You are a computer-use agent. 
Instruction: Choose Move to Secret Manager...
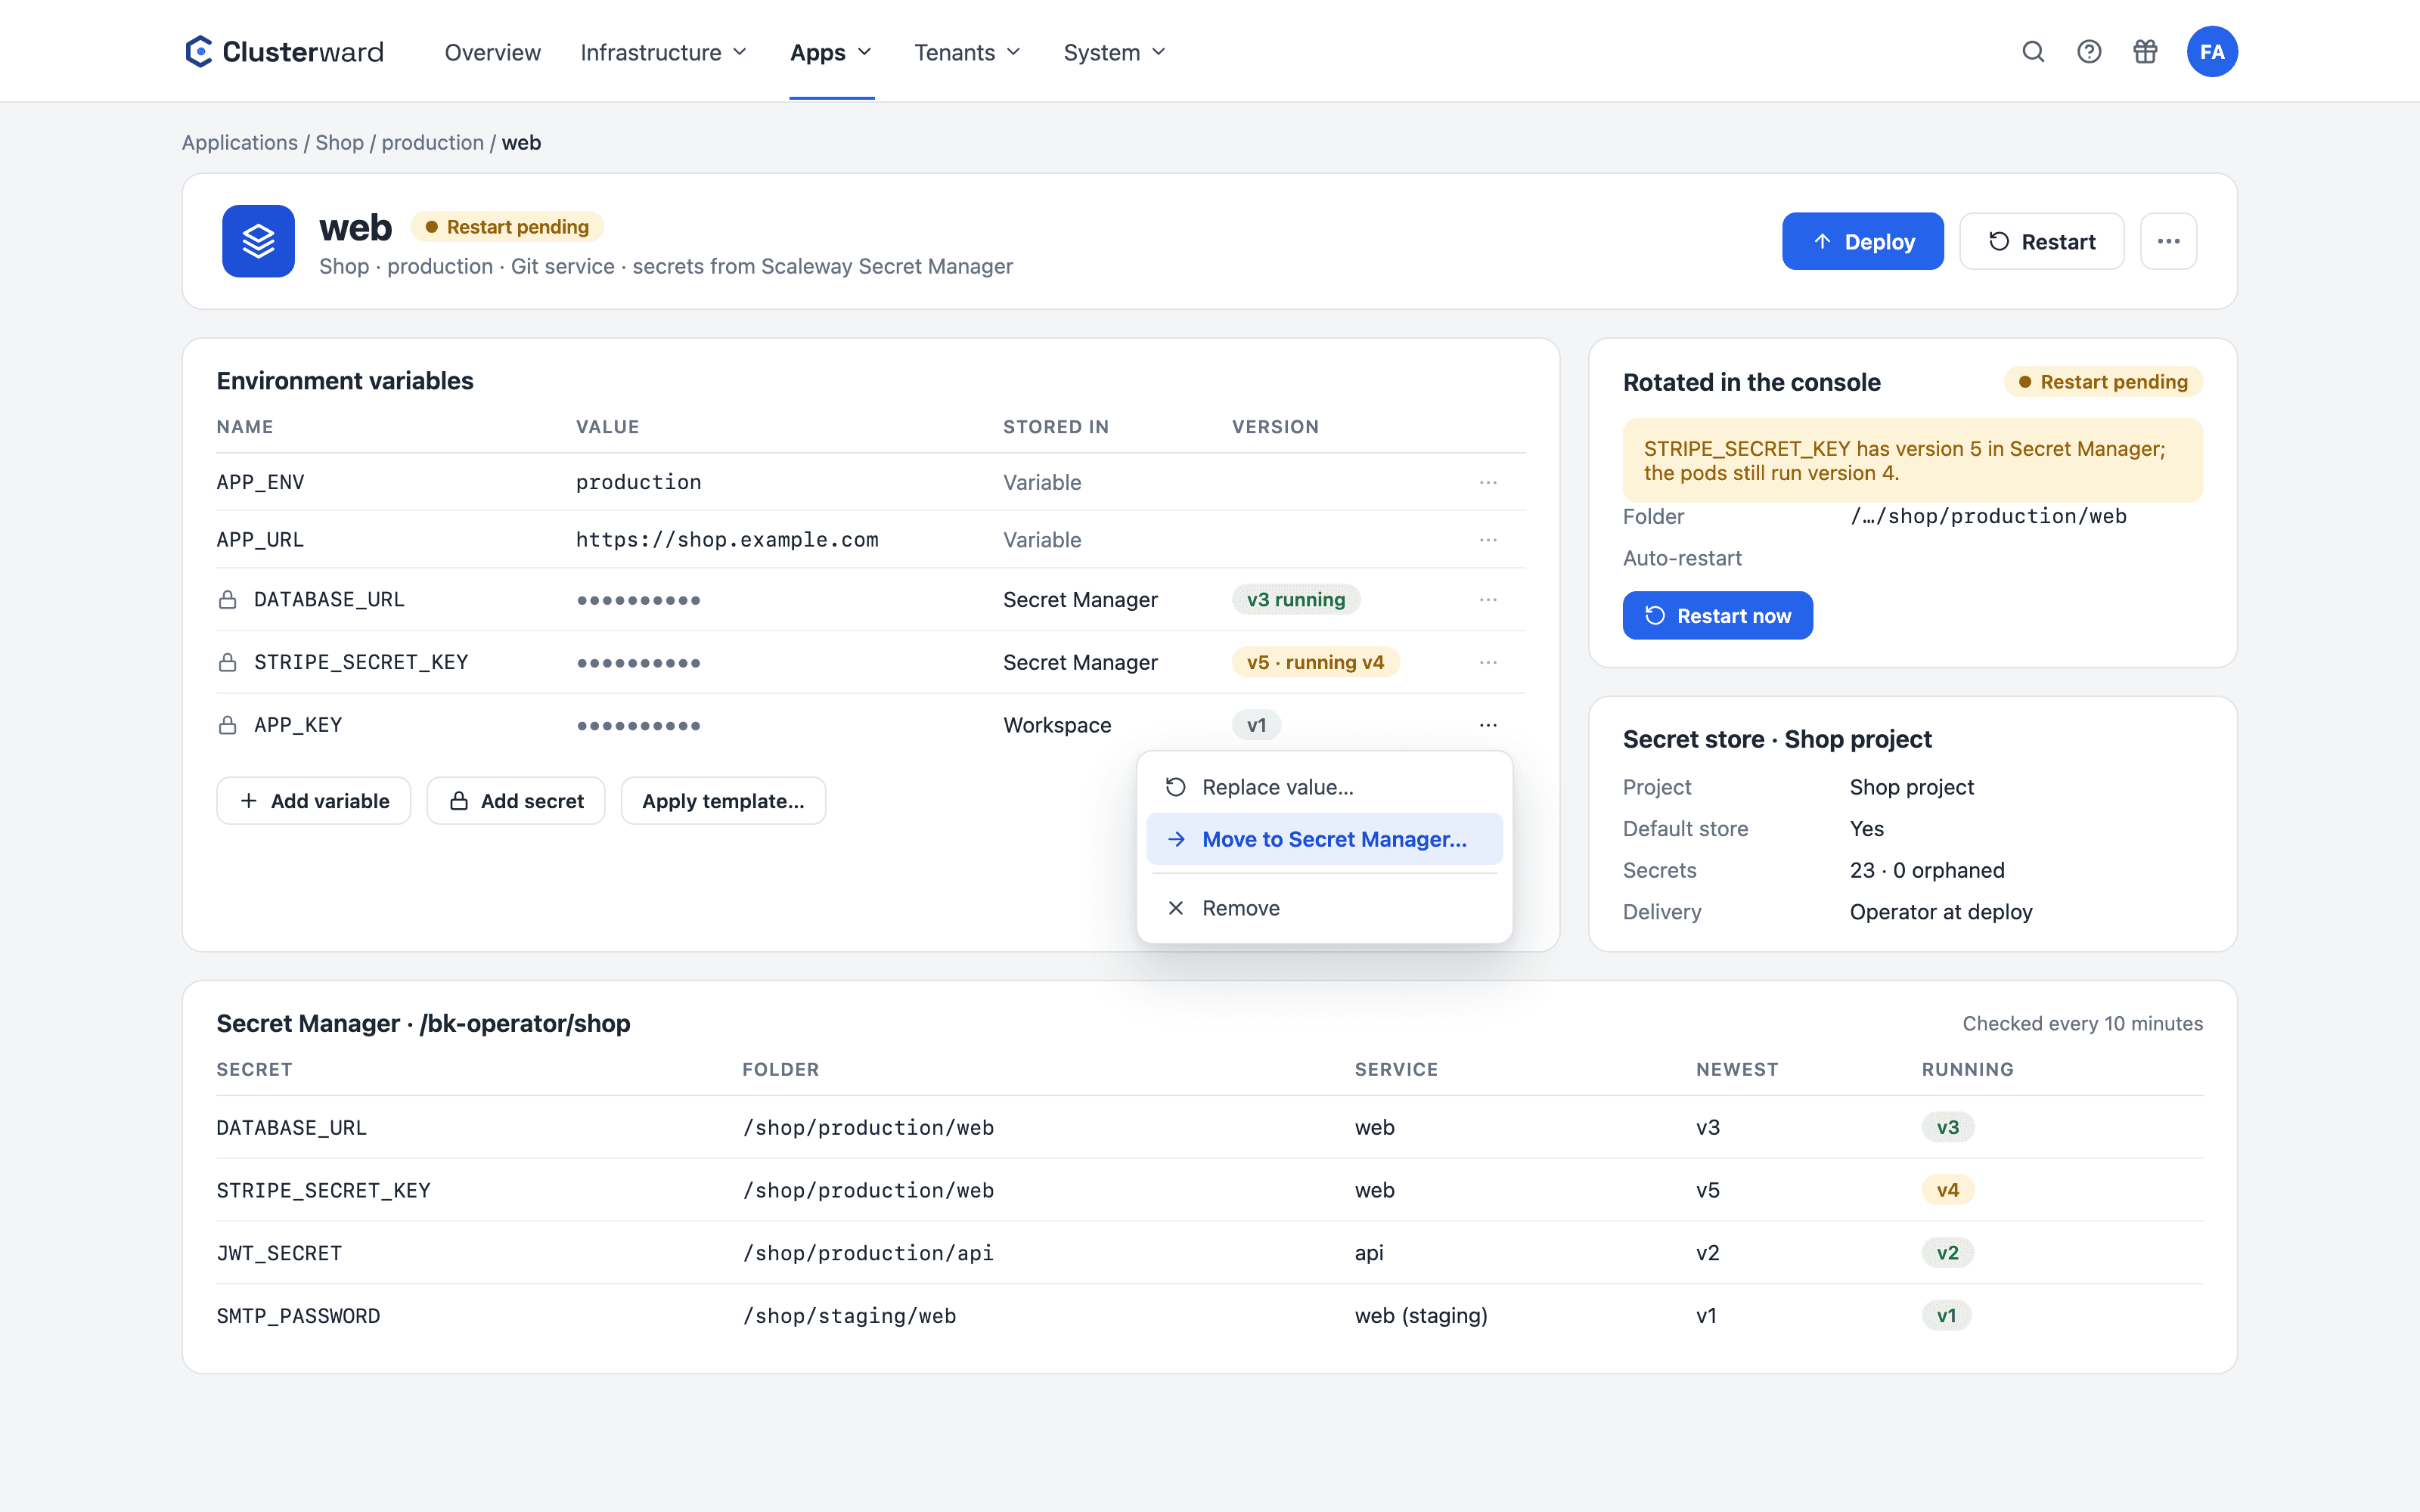pos(1324,839)
